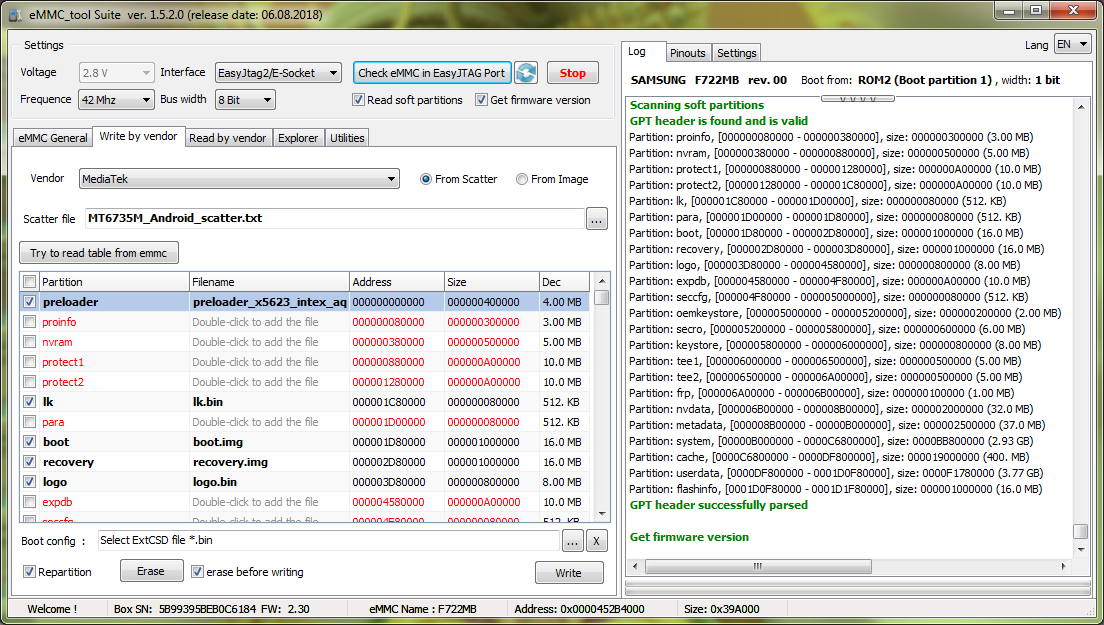The image size is (1104, 625).
Task: Click the Write button
Action: [569, 573]
